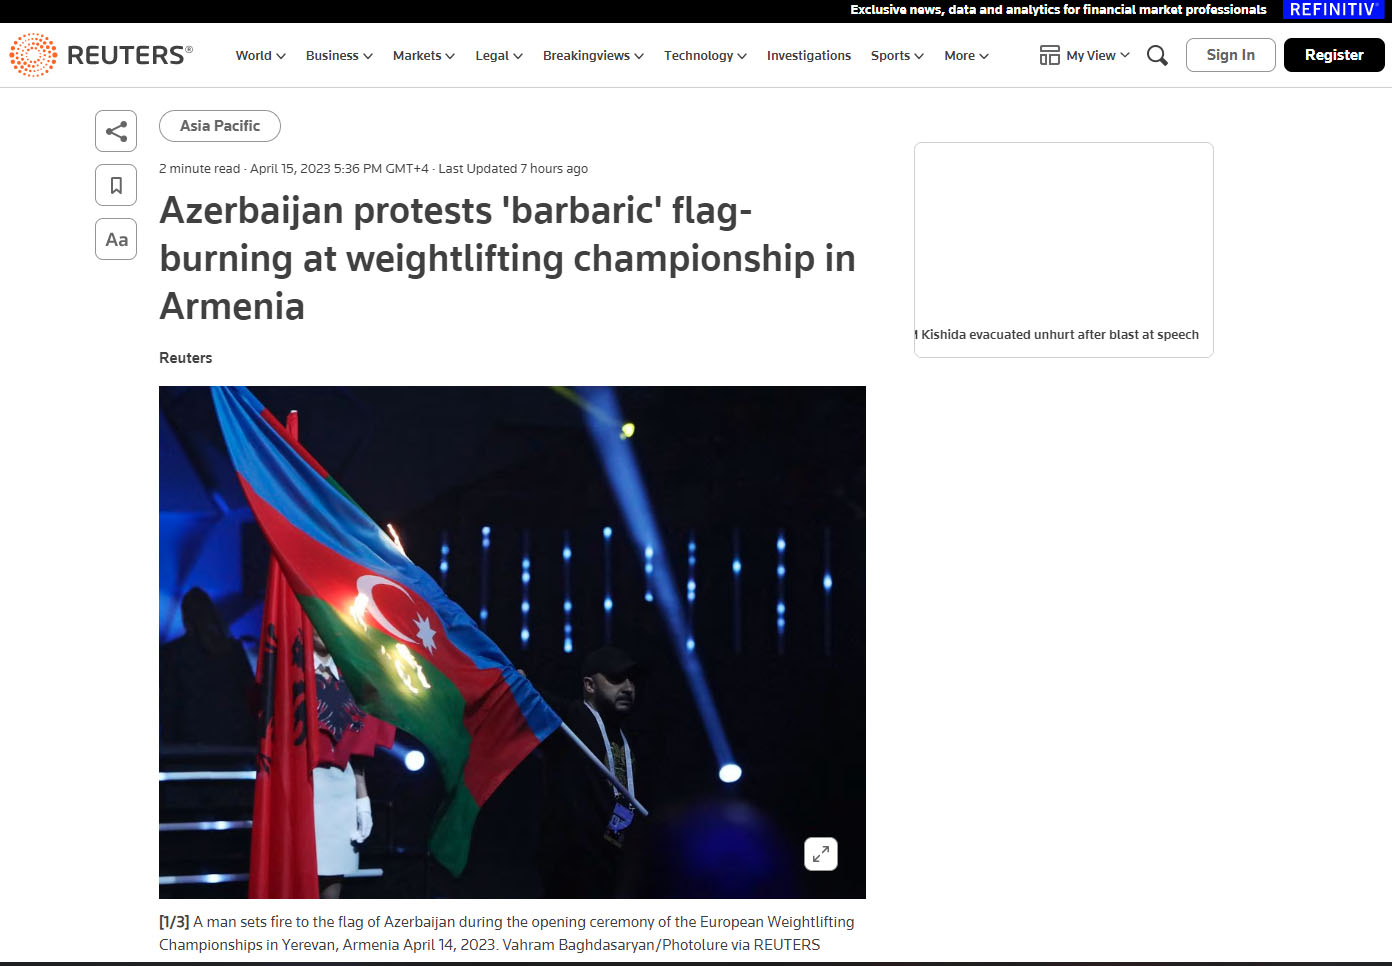Open the Sports menu
1392x966 pixels.
pos(897,56)
